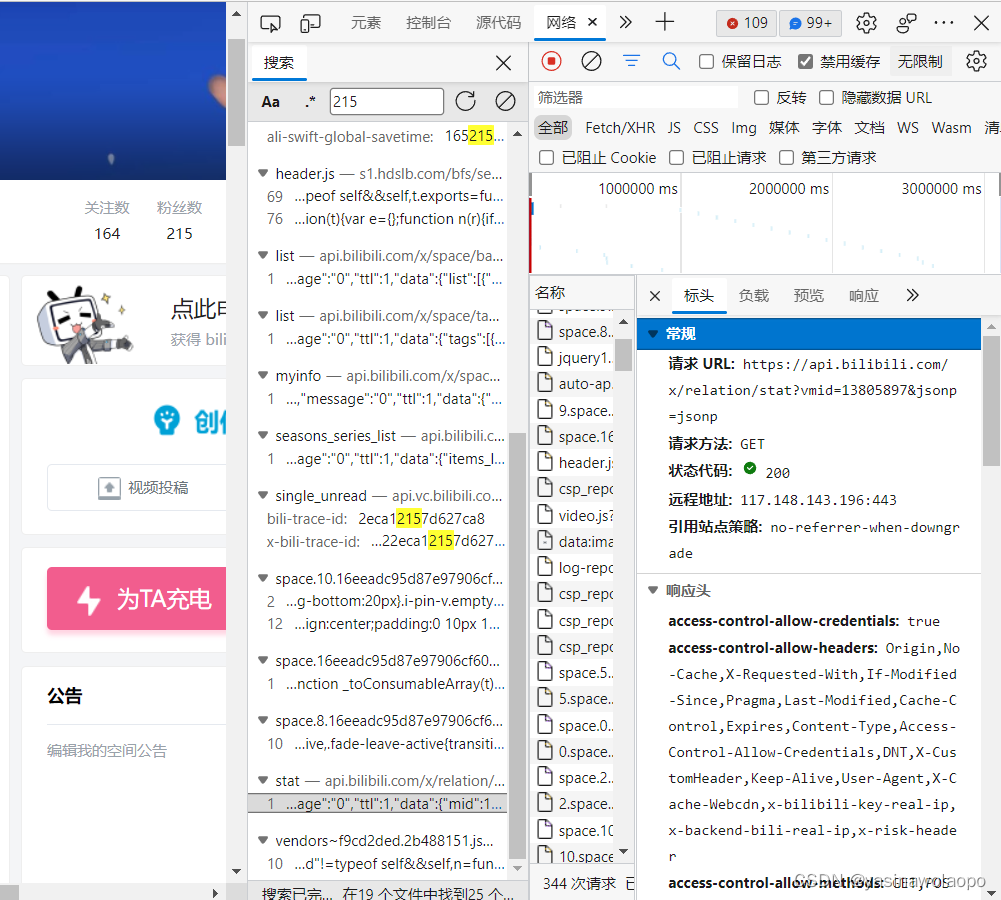Switch to the 元素 tab

pyautogui.click(x=366, y=23)
